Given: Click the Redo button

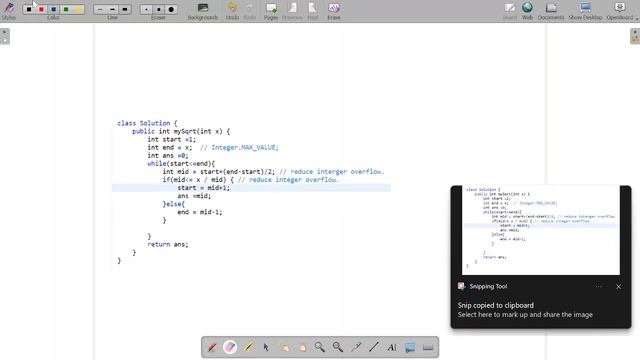Looking at the screenshot, I should pos(249,11).
